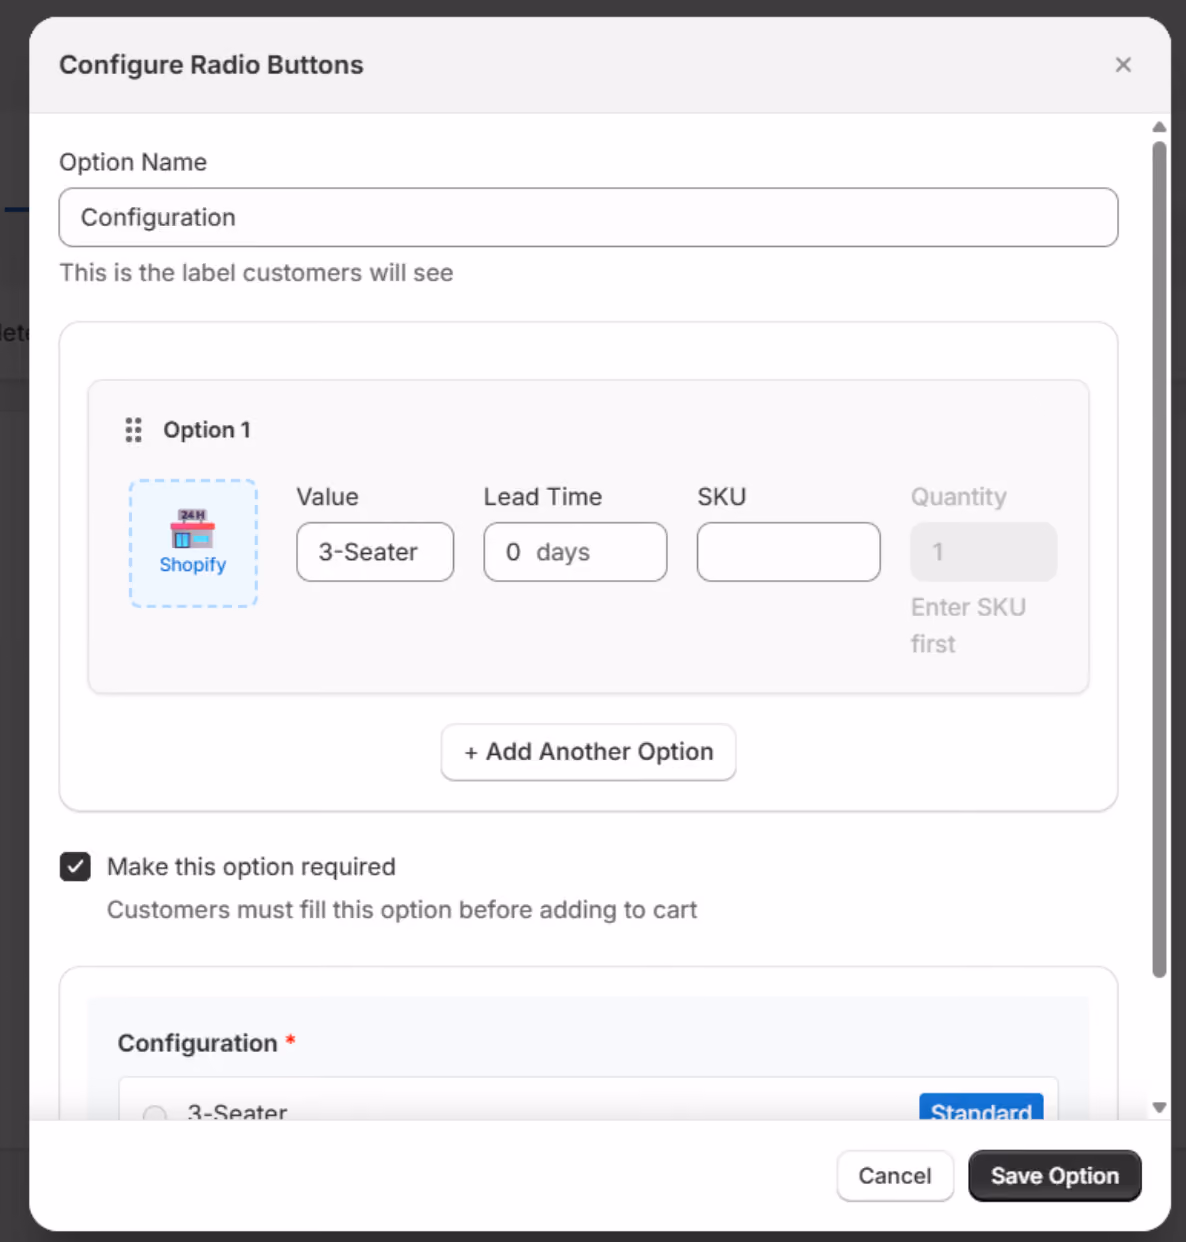Click the 'Enter SKU first' hint text
The height and width of the screenshot is (1242, 1186).
coord(968,625)
